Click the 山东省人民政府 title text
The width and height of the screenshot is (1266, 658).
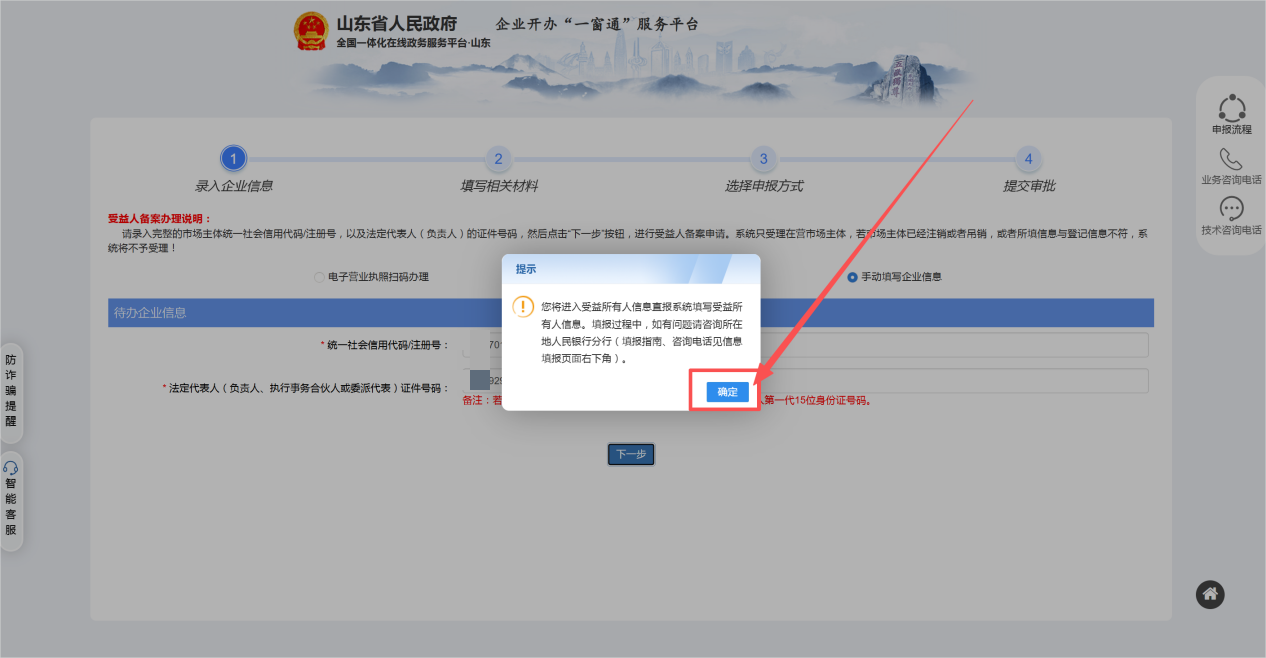click(x=396, y=24)
